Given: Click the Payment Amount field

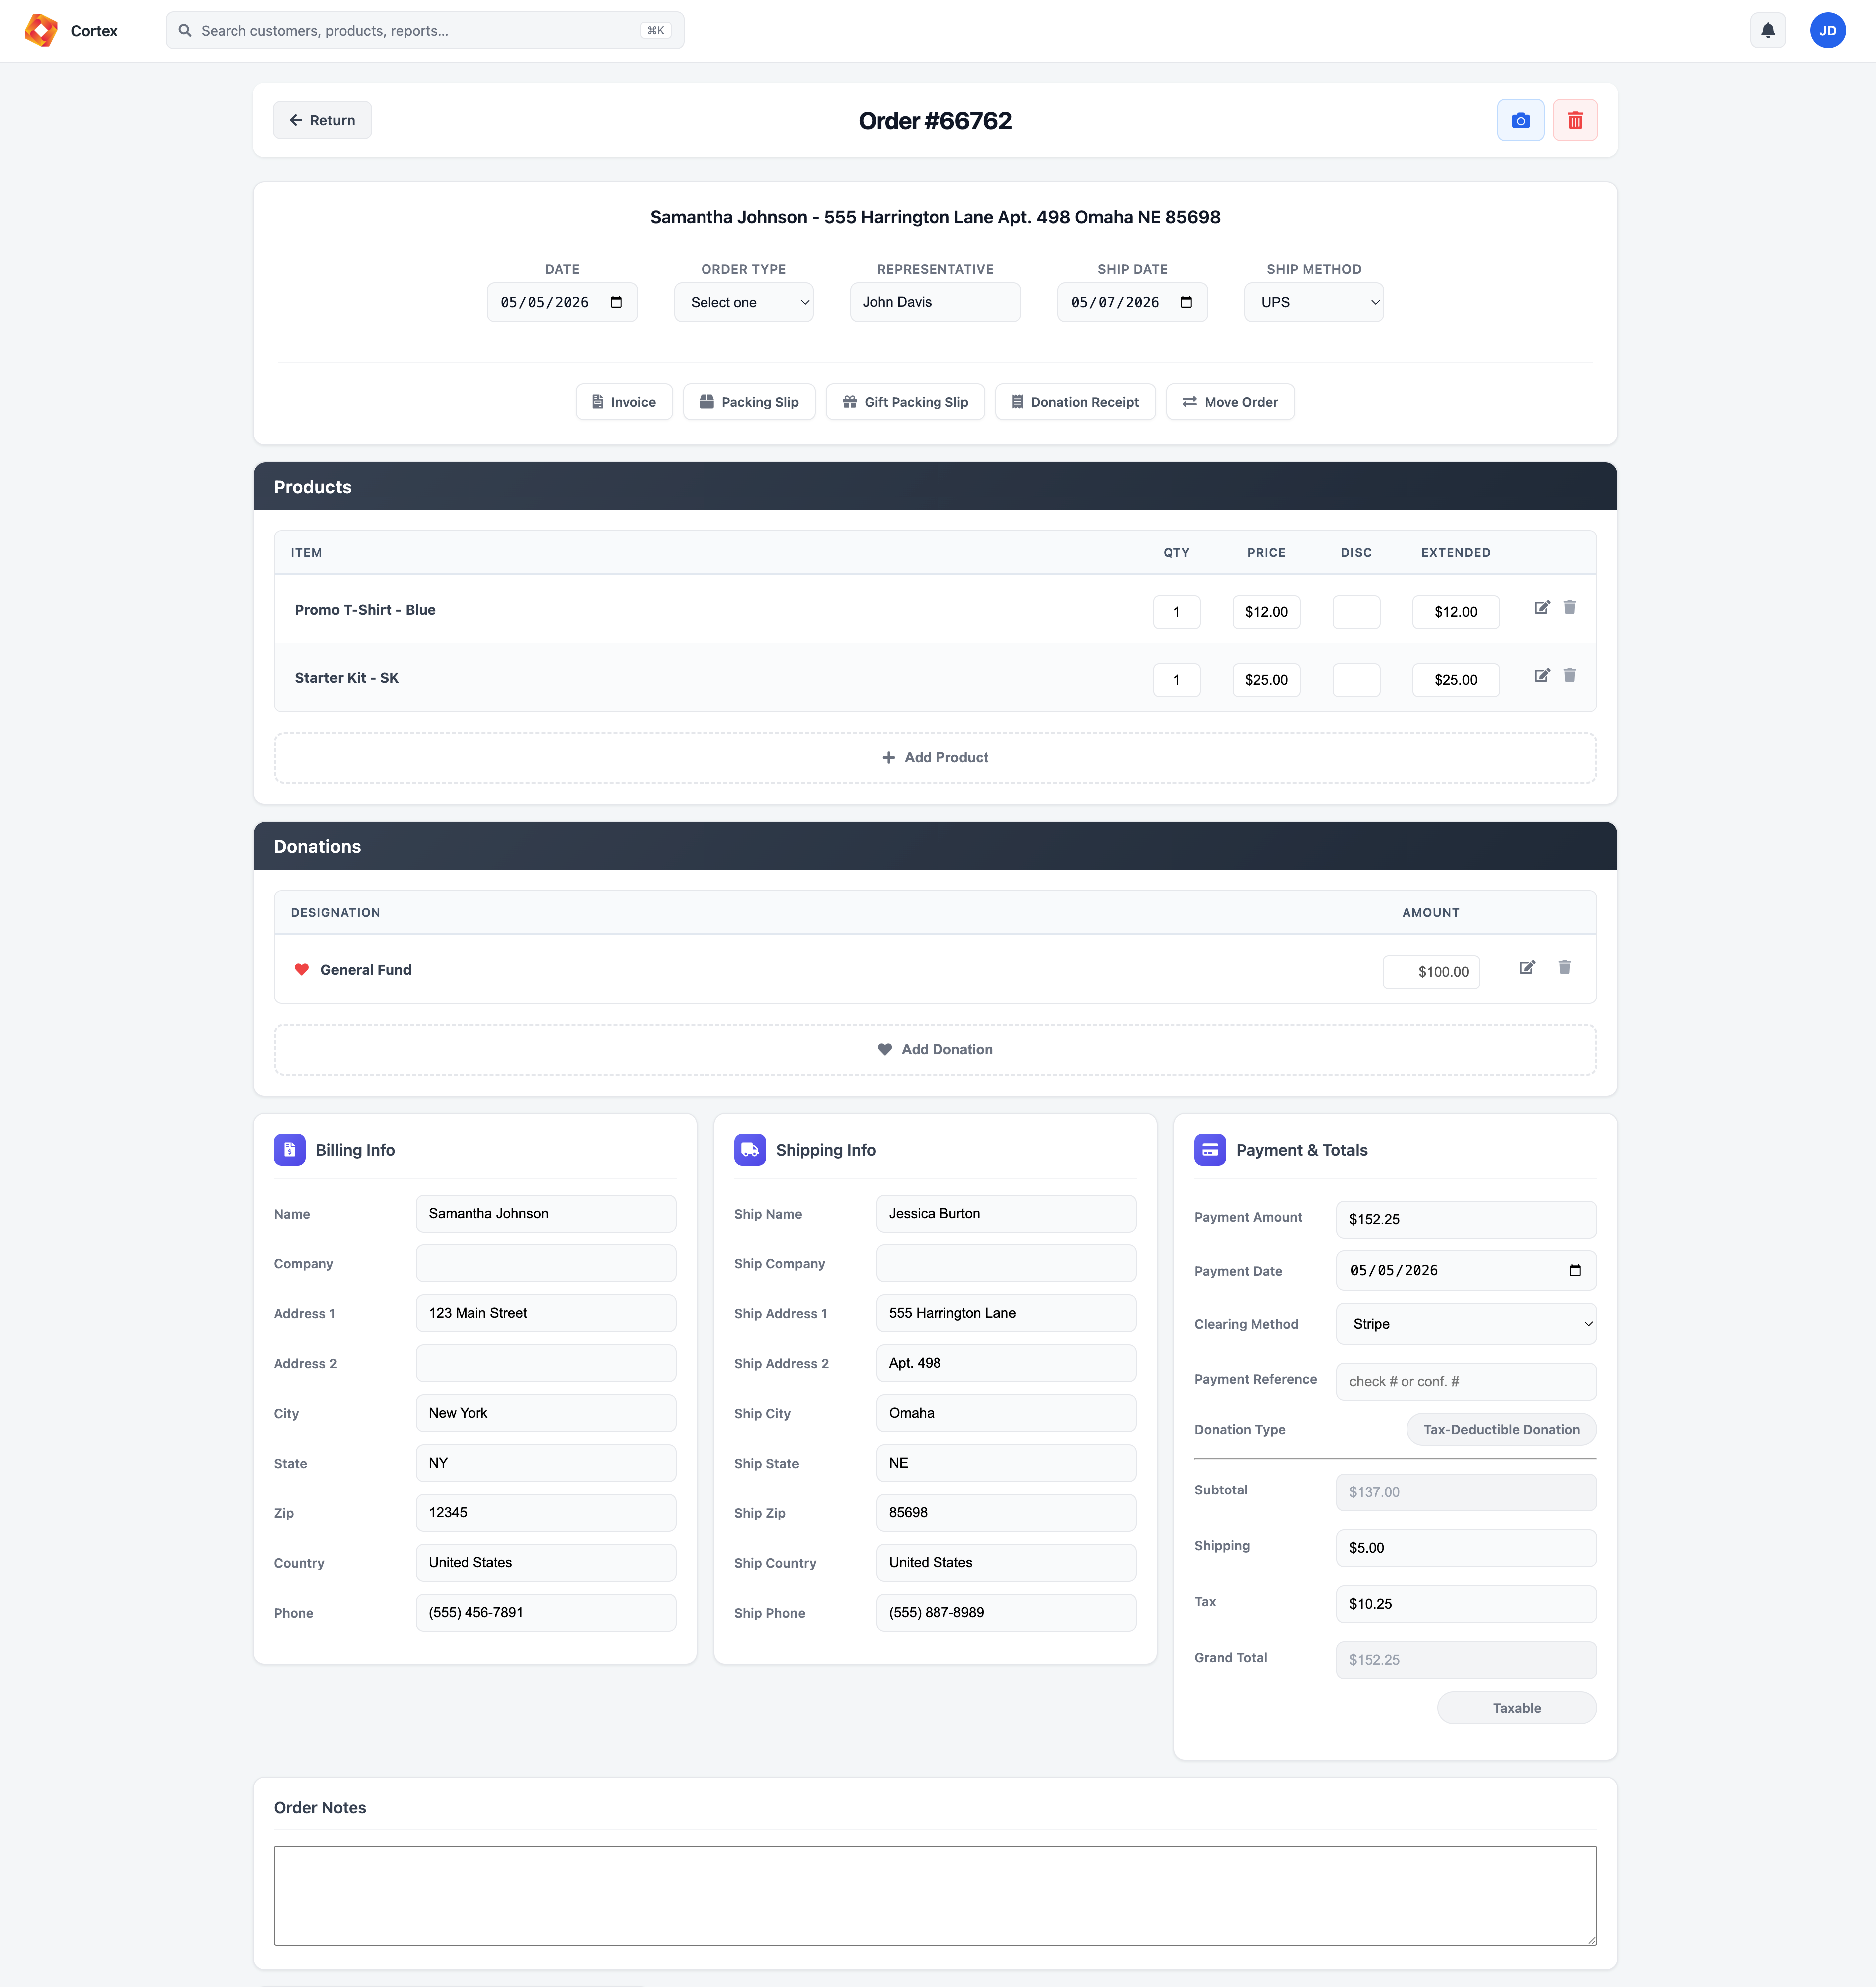Looking at the screenshot, I should point(1466,1219).
